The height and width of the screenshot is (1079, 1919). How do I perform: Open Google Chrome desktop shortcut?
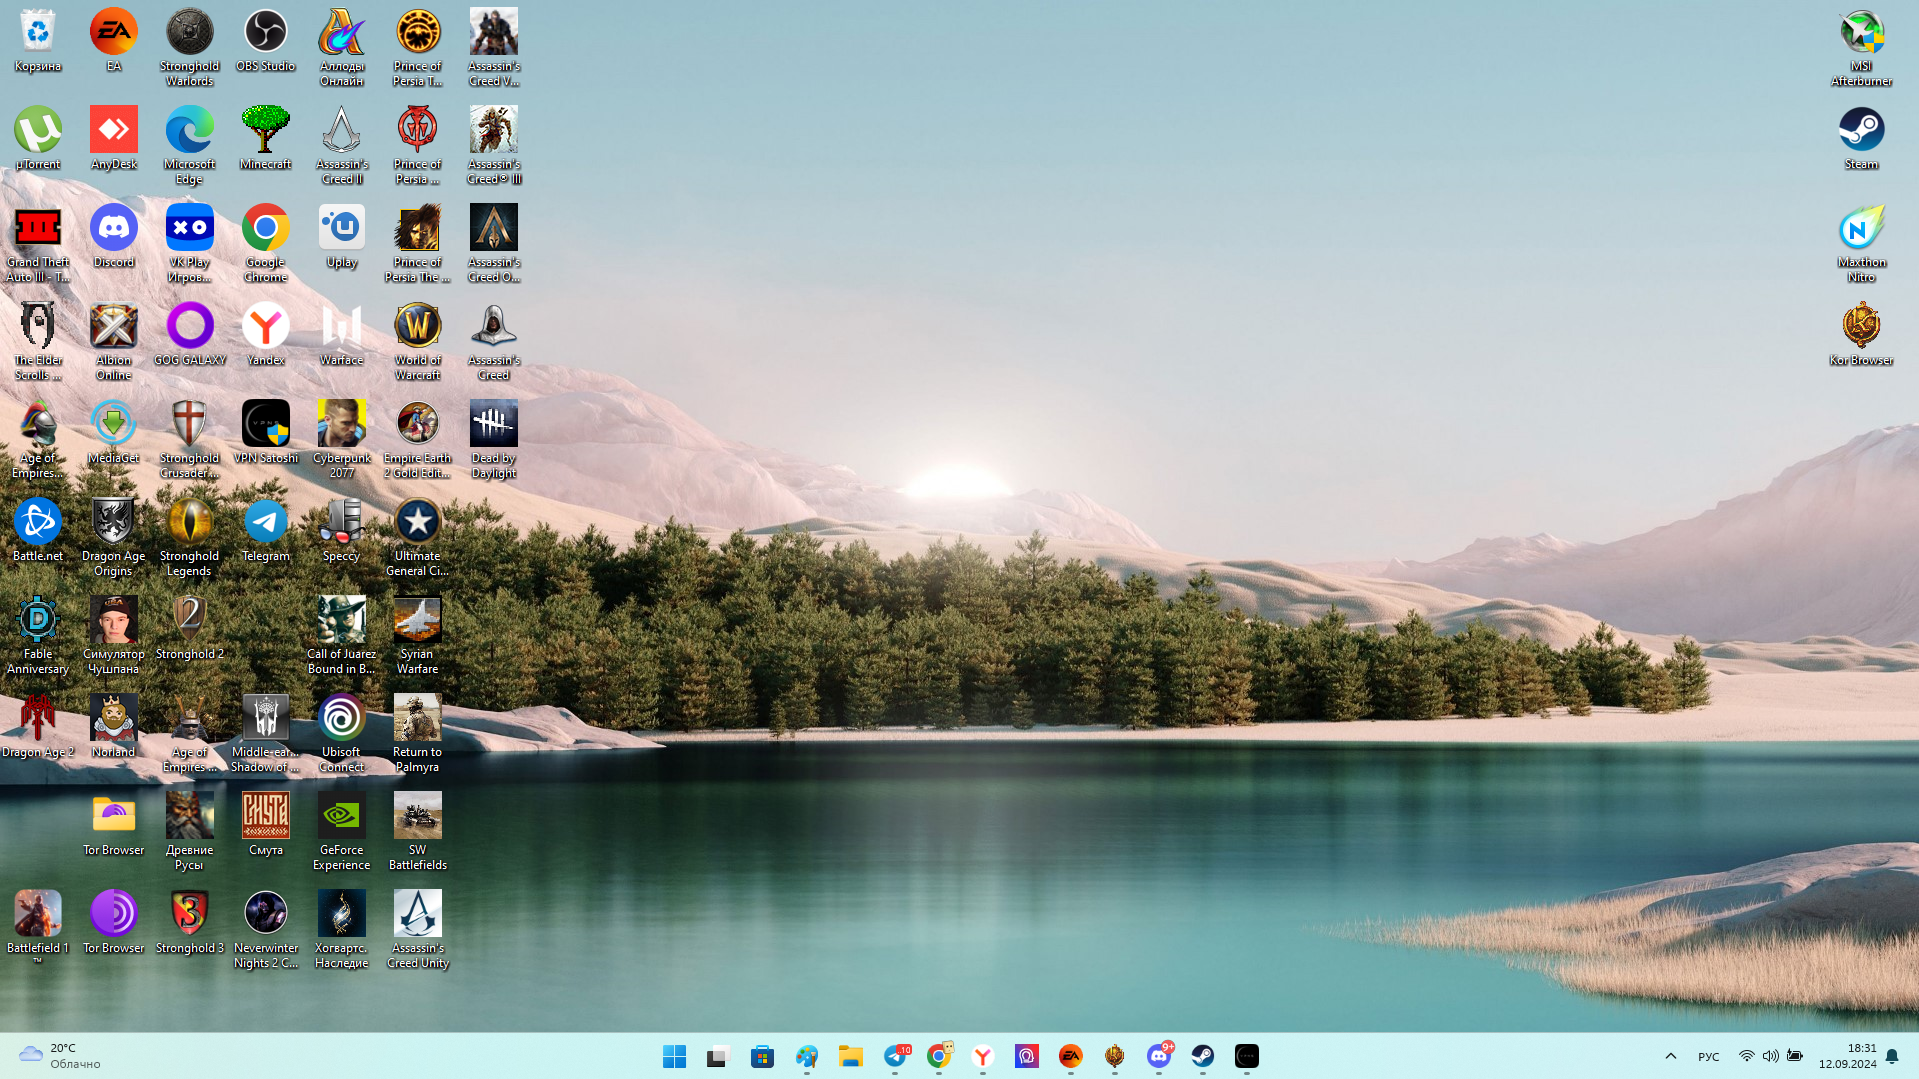[266, 244]
